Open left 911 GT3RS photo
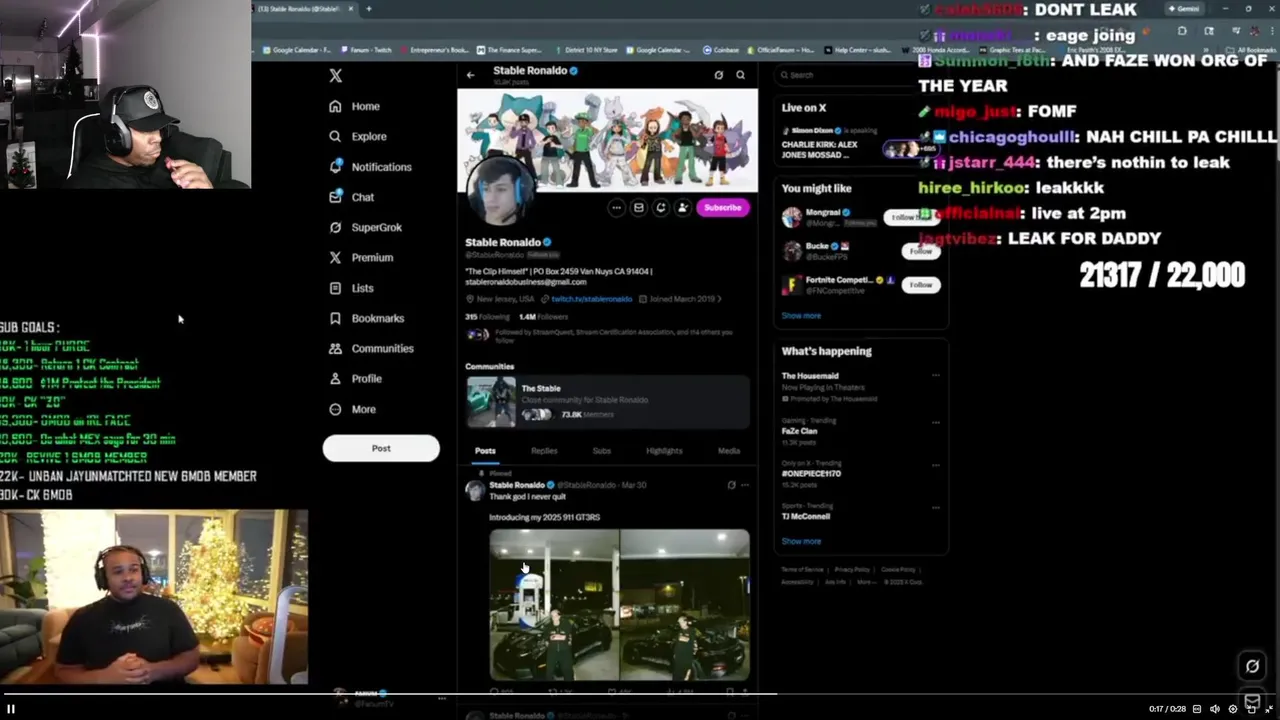The image size is (1280, 720). tap(554, 605)
